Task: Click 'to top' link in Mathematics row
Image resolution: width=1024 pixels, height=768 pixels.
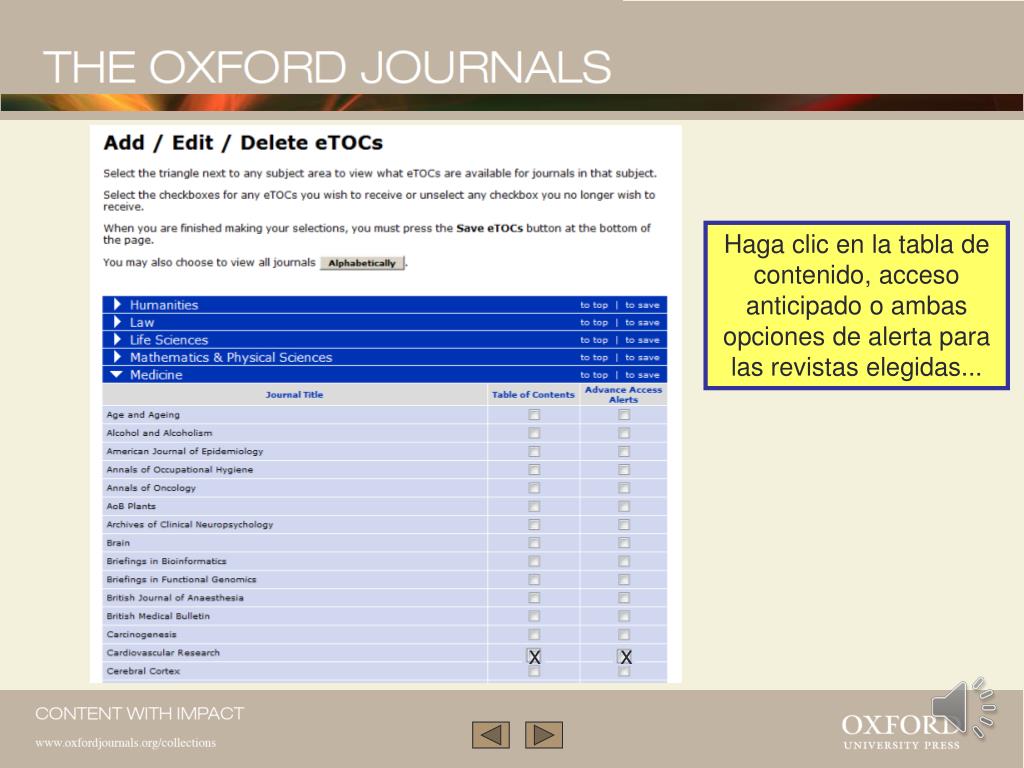Action: (x=594, y=358)
